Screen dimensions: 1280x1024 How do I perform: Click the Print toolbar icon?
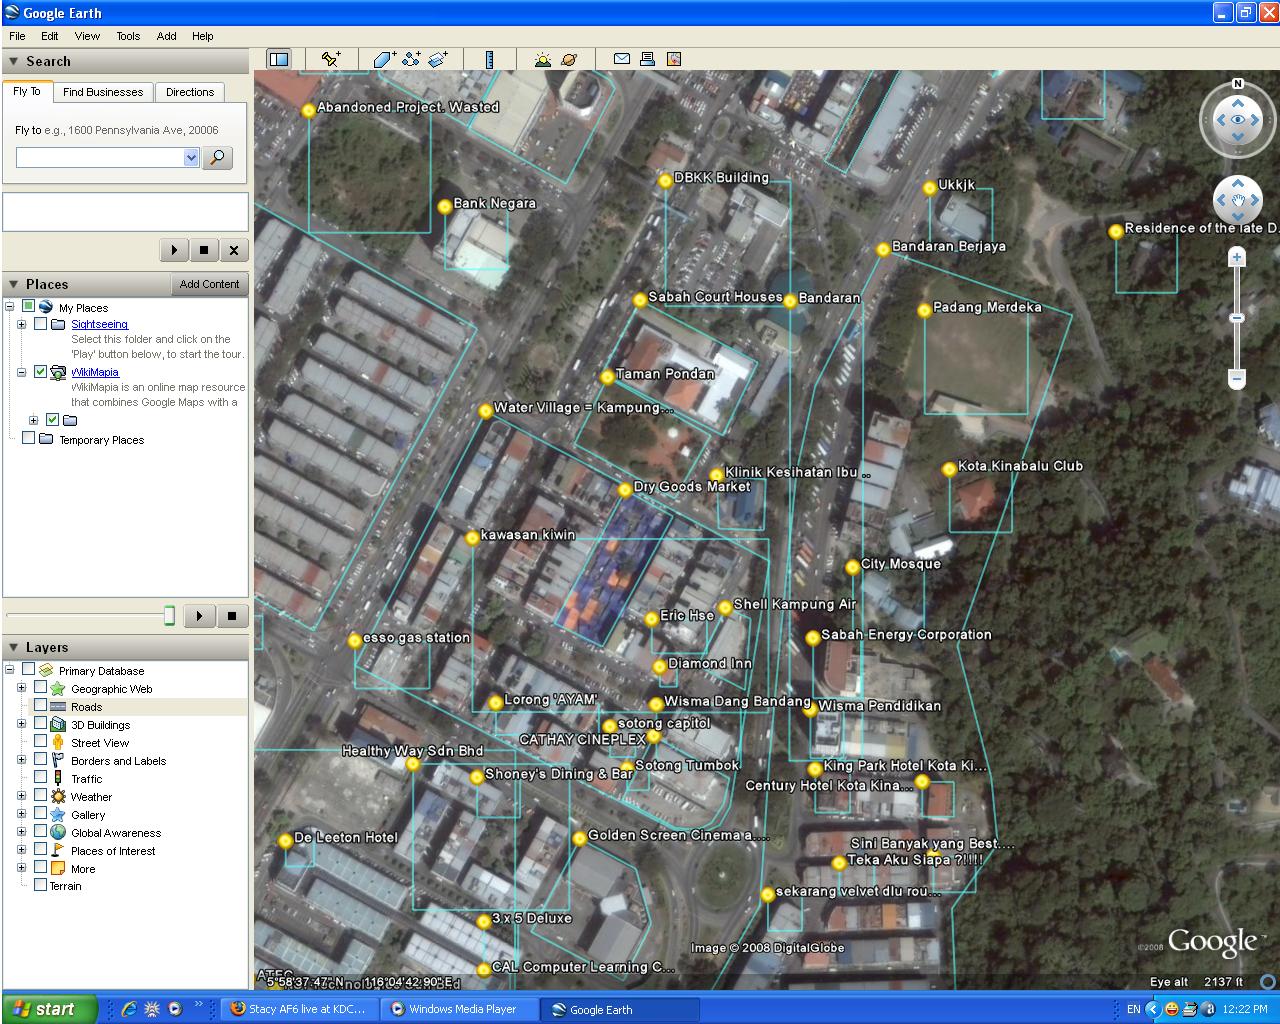pos(647,59)
